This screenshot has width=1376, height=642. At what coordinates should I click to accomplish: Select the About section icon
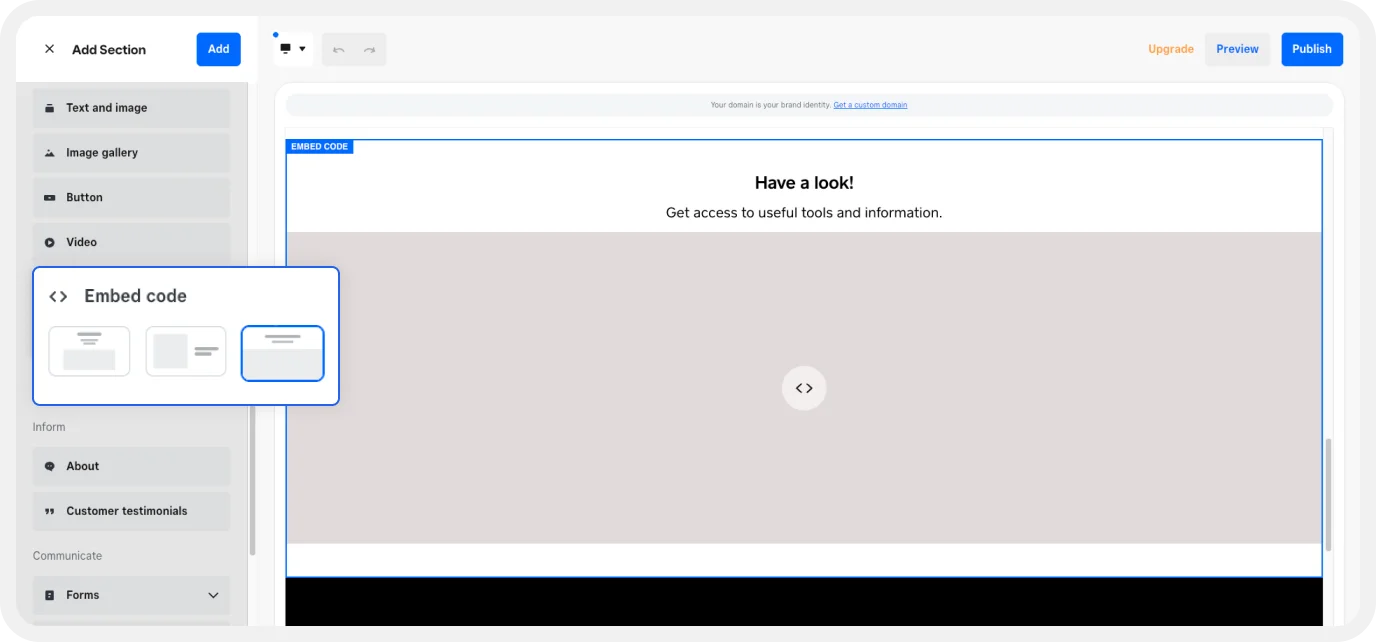(x=48, y=466)
